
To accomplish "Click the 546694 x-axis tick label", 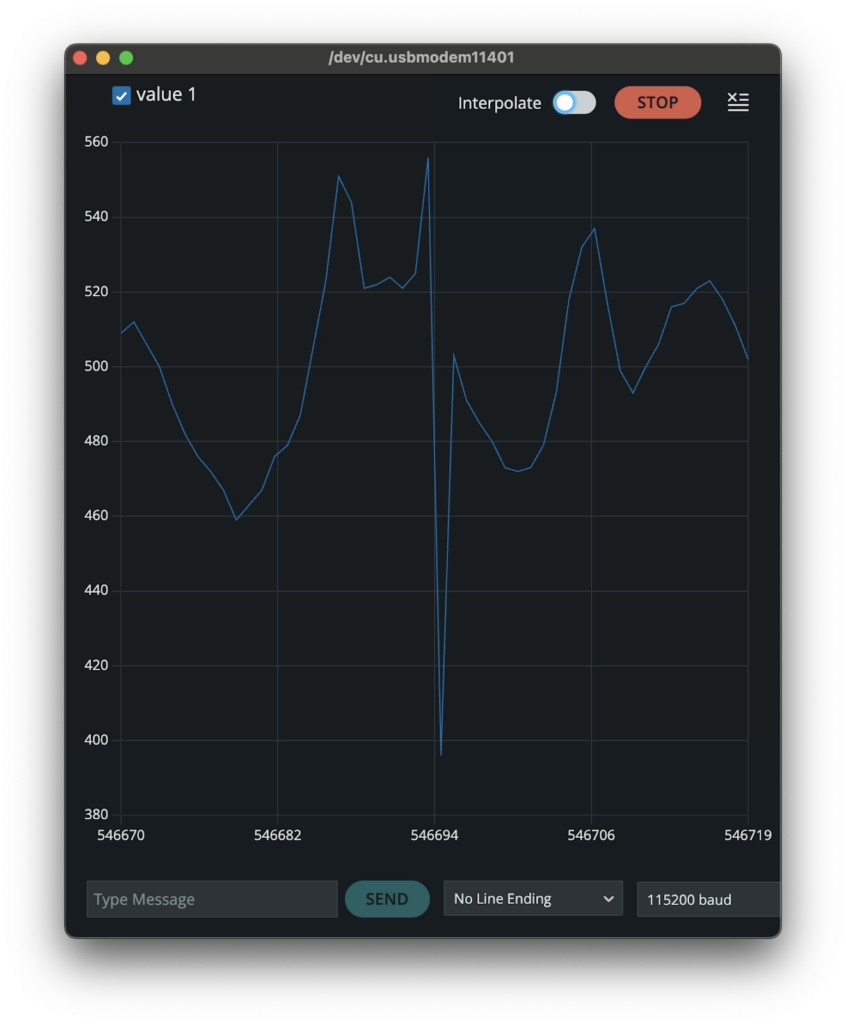I will (x=434, y=835).
